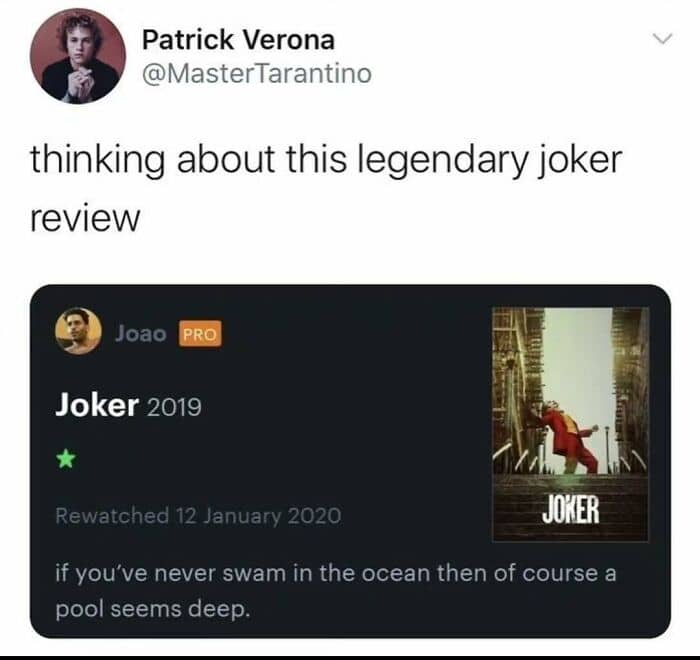The height and width of the screenshot is (660, 700).
Task: Click the JOKER title on the poster
Action: (x=571, y=510)
